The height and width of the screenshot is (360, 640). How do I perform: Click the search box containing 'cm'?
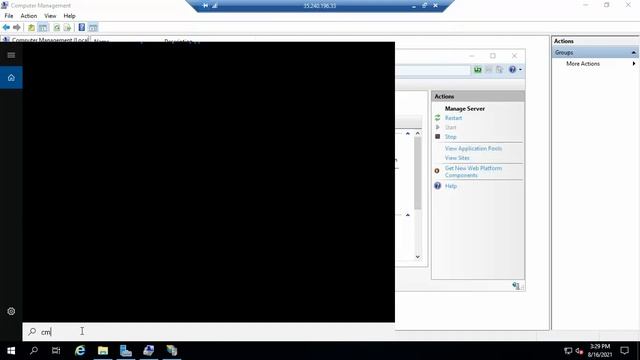[209, 331]
